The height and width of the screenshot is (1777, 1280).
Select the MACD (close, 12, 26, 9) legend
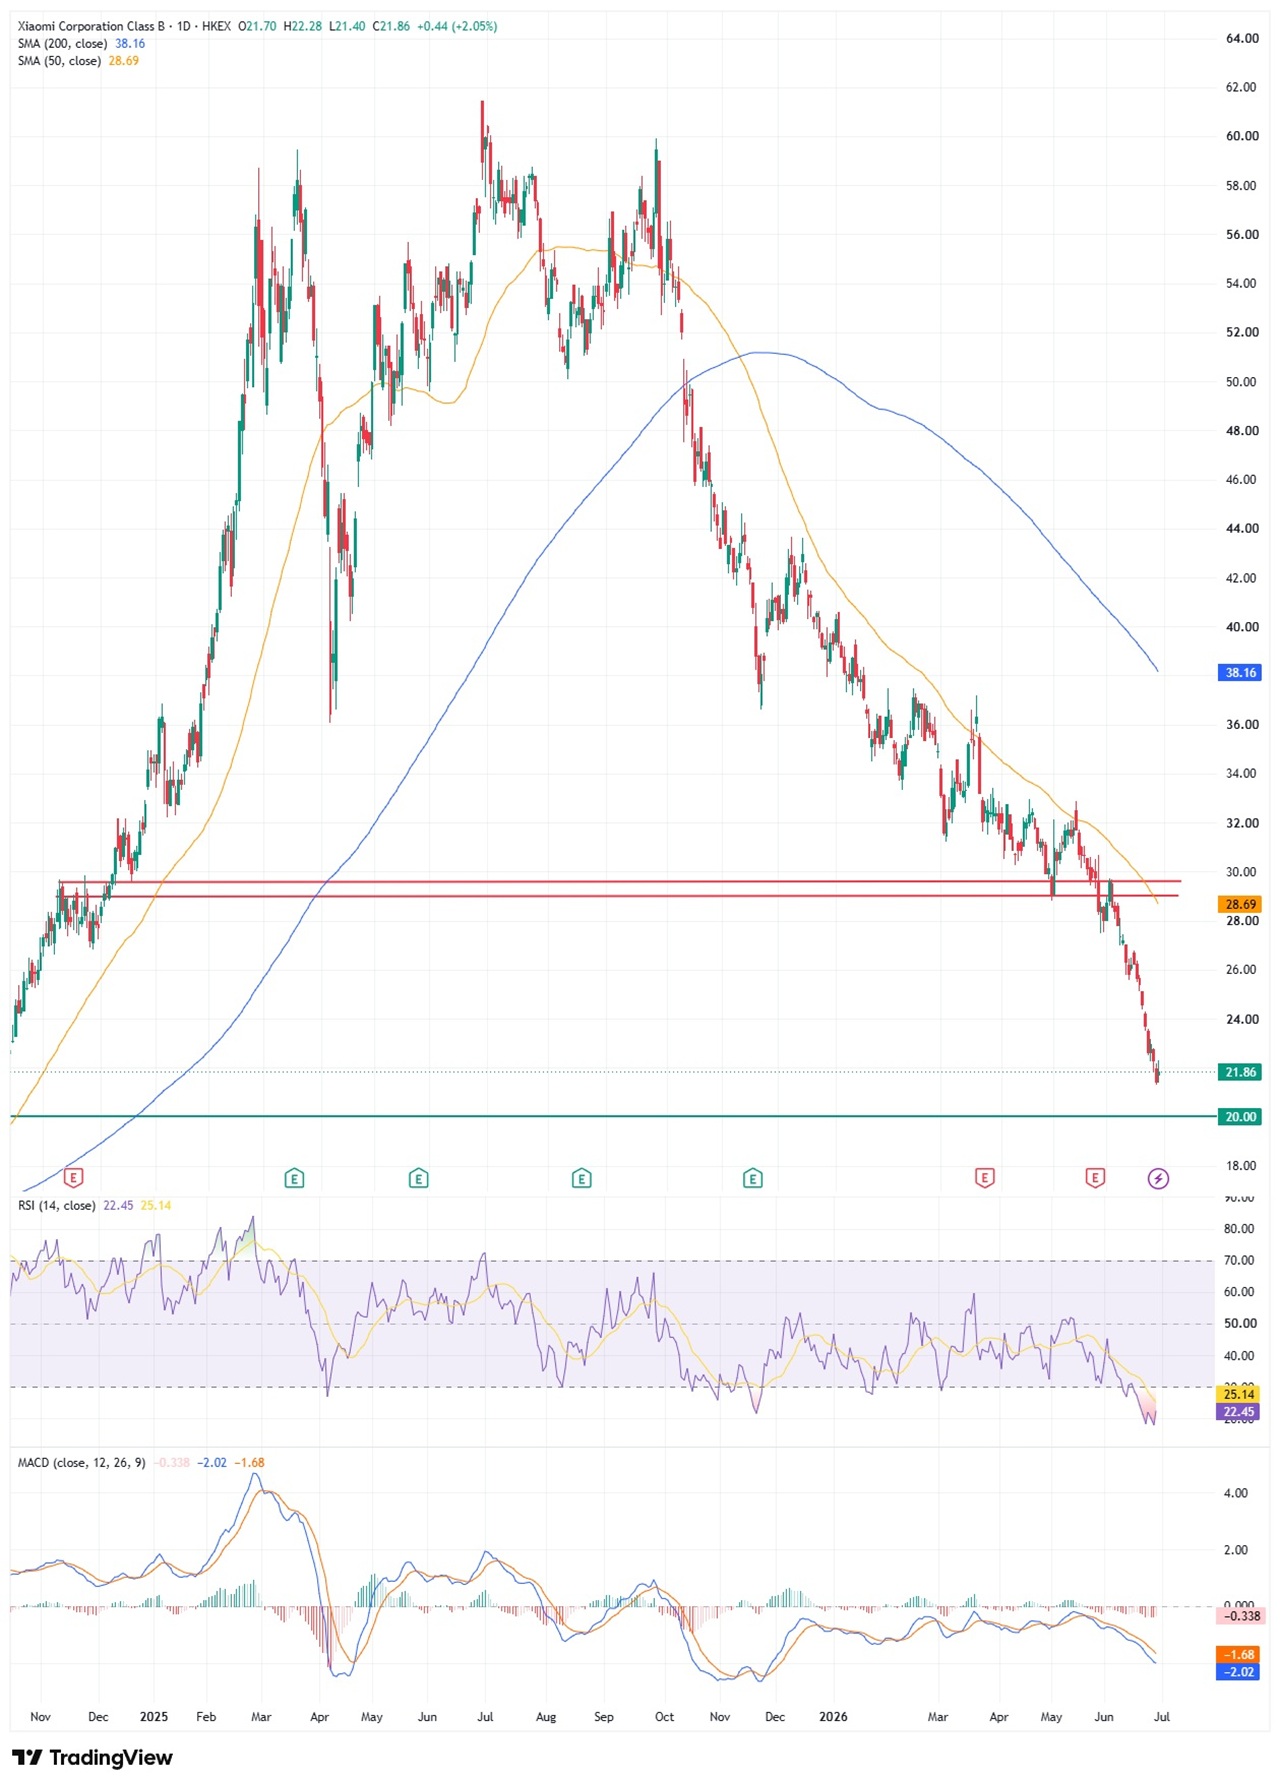(x=81, y=1462)
